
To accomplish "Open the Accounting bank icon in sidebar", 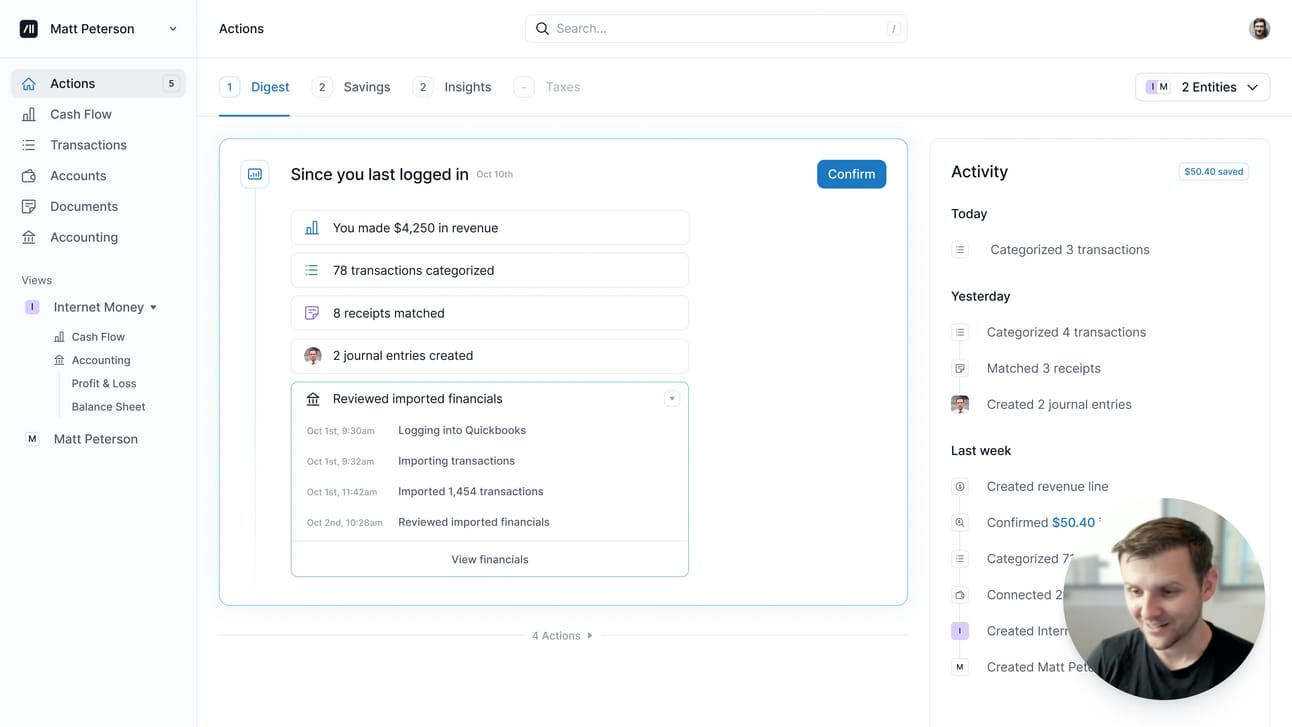I will pyautogui.click(x=29, y=238).
